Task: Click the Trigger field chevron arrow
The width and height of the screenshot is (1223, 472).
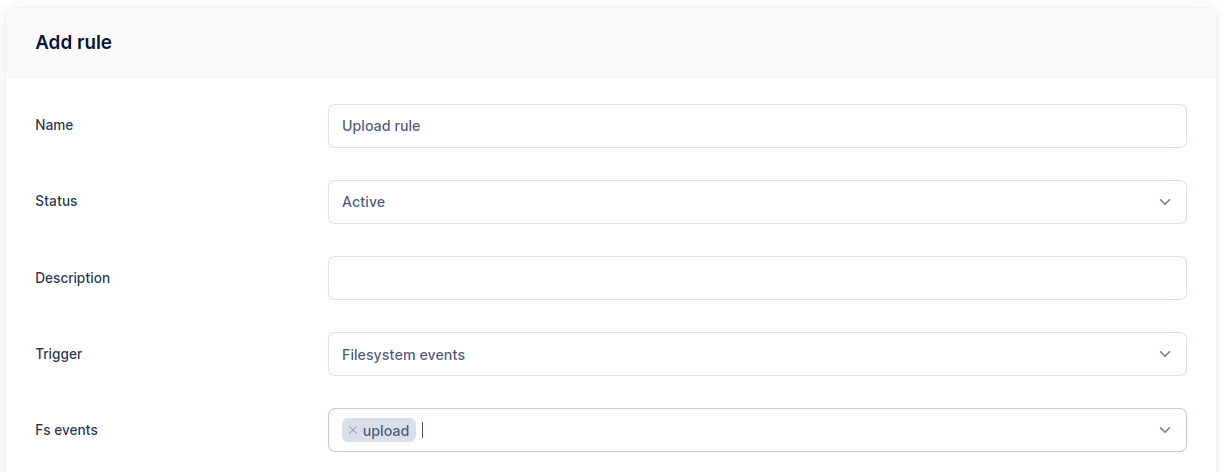Action: pos(1164,354)
